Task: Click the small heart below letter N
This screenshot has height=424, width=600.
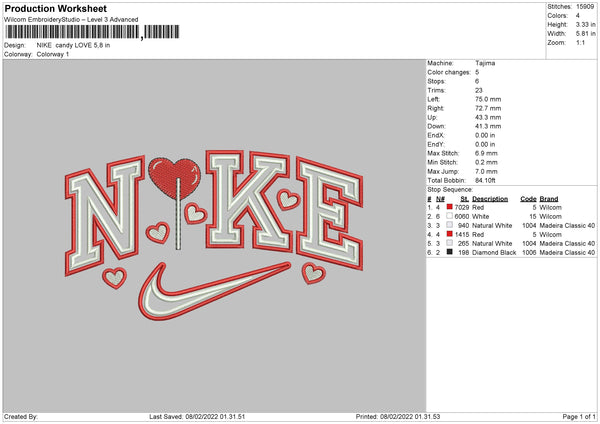Action: (114, 277)
